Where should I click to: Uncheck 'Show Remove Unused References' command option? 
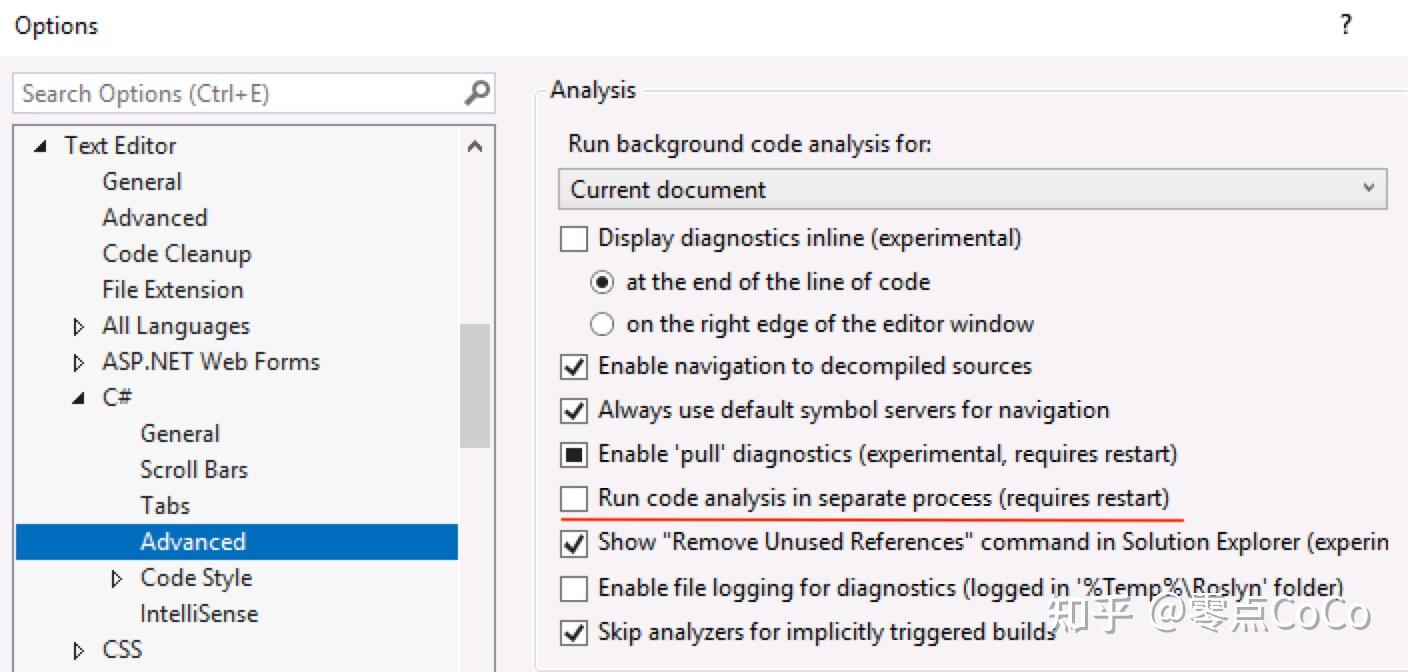coord(573,541)
